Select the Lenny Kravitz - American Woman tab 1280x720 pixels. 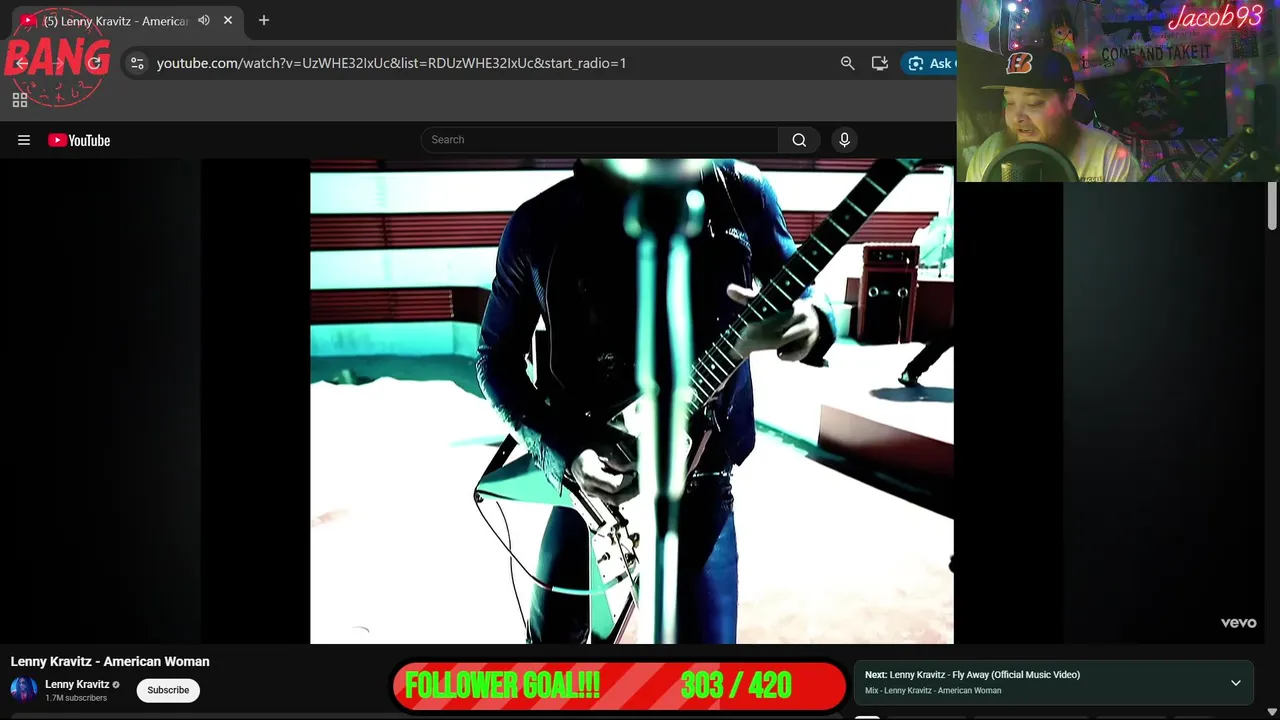click(128, 20)
